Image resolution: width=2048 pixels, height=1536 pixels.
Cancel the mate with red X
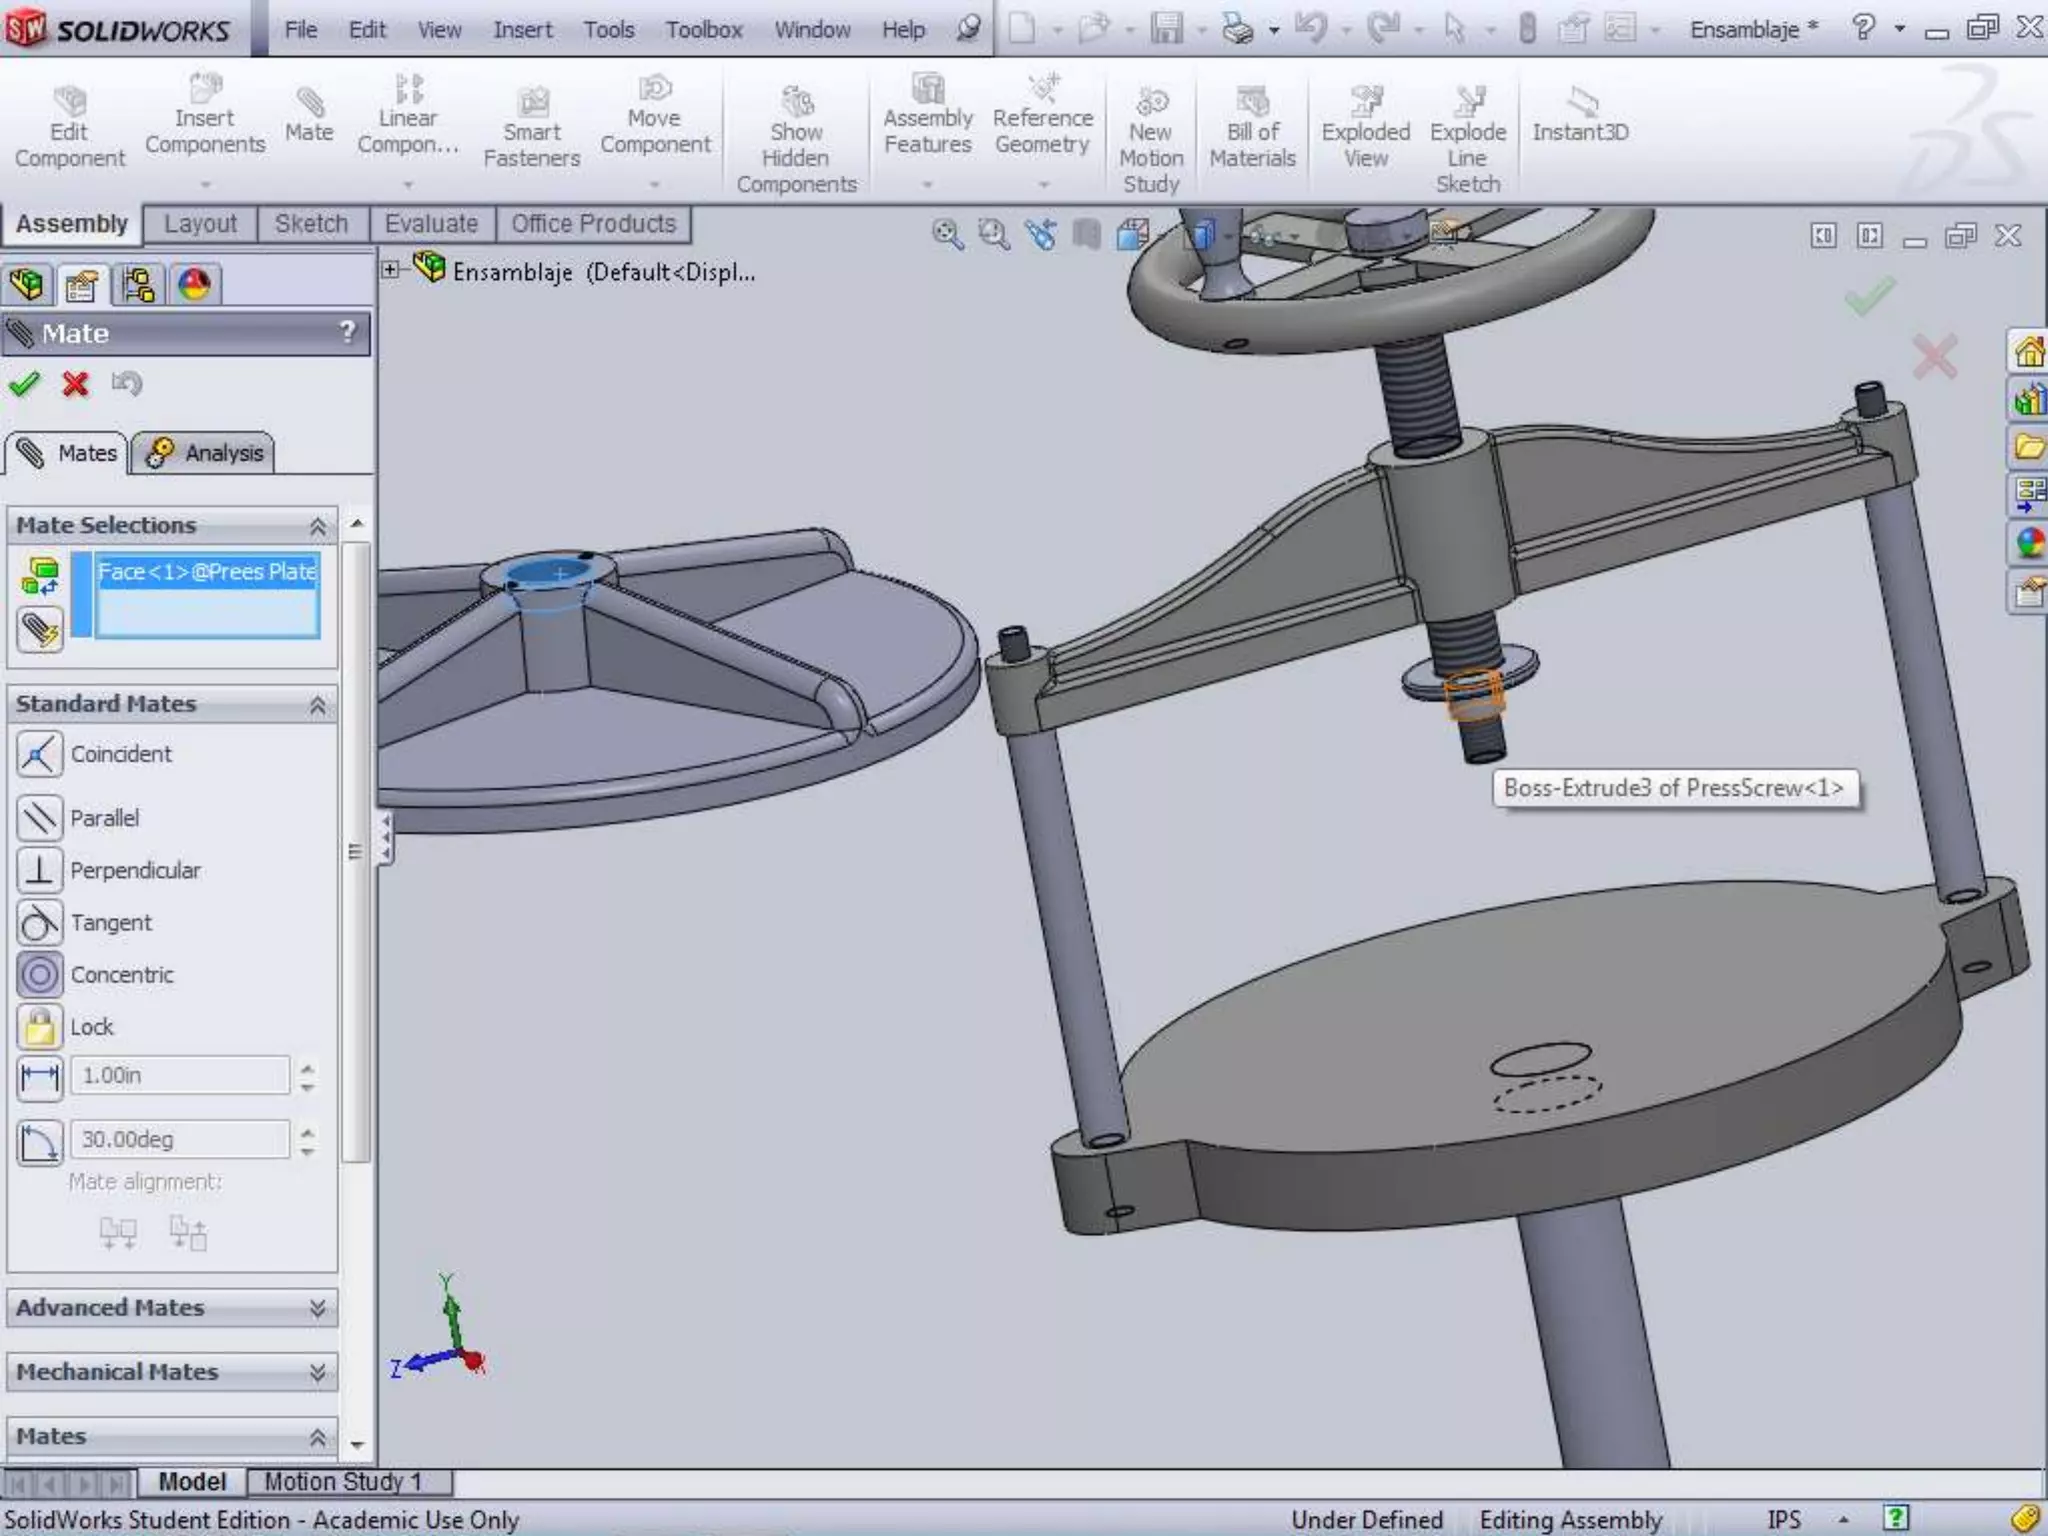point(75,384)
